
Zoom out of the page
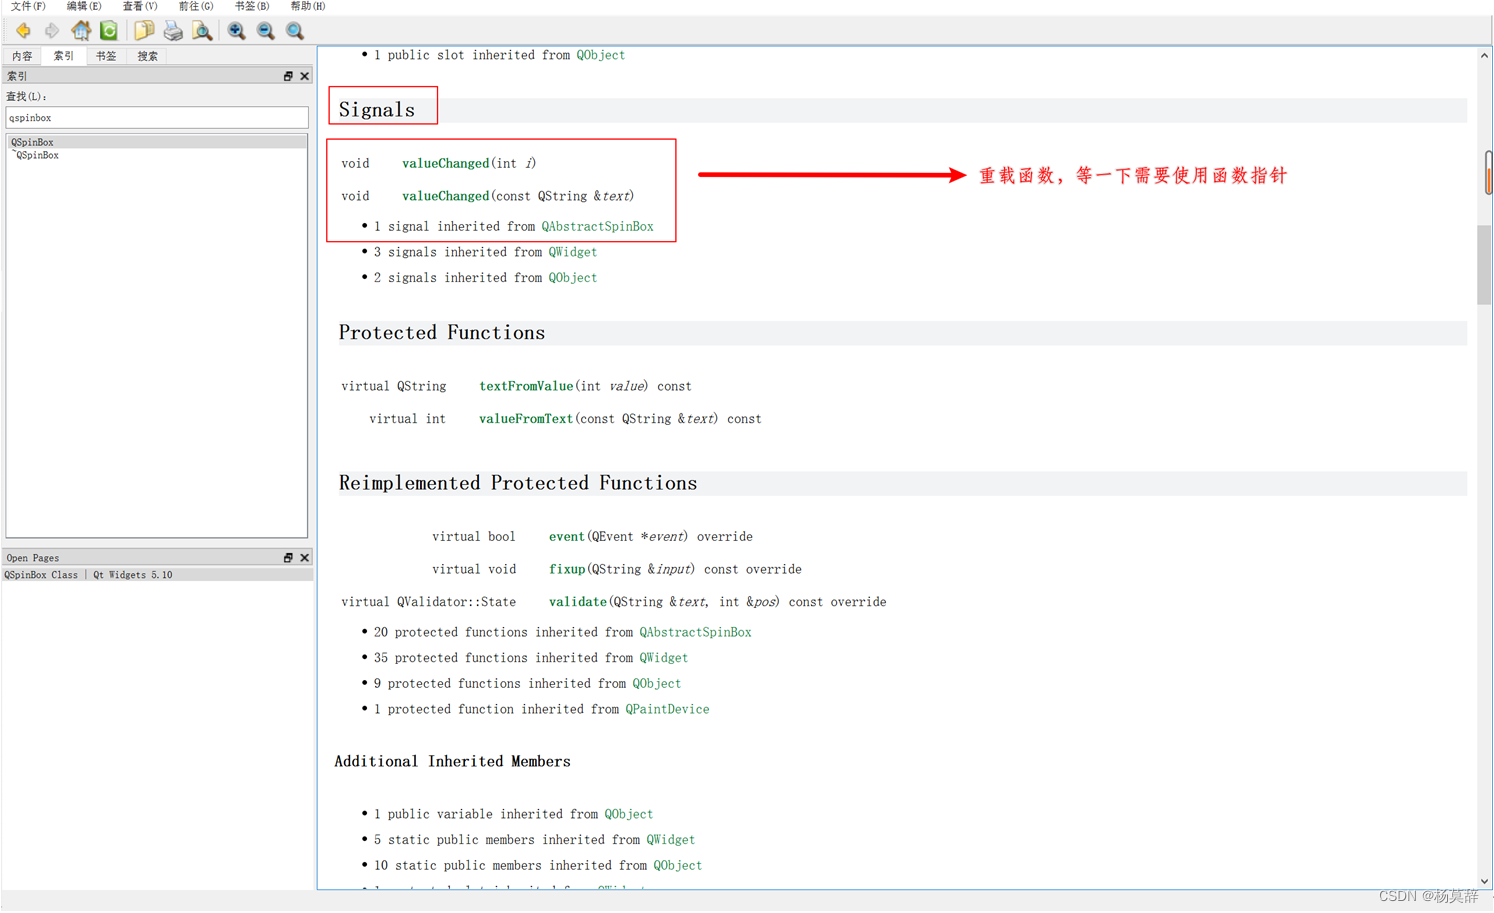pyautogui.click(x=265, y=31)
